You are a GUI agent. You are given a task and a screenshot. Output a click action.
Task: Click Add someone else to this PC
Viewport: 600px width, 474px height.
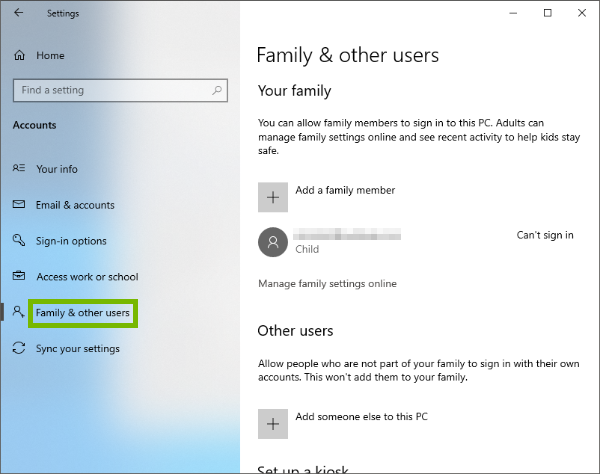[362, 417]
